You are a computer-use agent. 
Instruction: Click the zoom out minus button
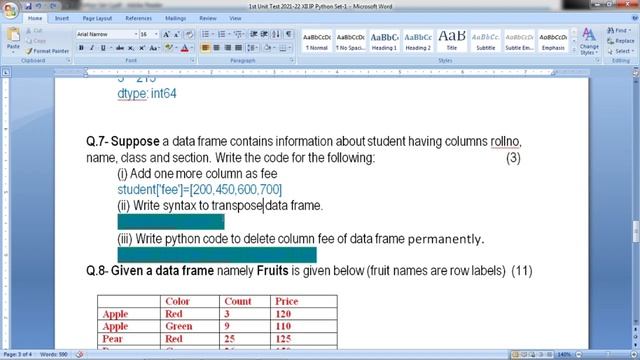[579, 355]
